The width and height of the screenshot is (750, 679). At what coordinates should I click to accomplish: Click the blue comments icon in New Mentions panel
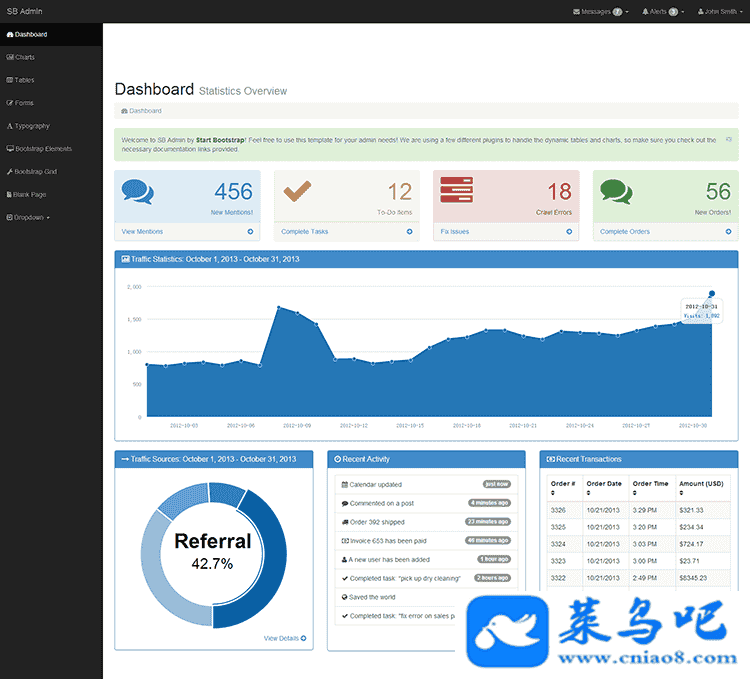[x=138, y=190]
